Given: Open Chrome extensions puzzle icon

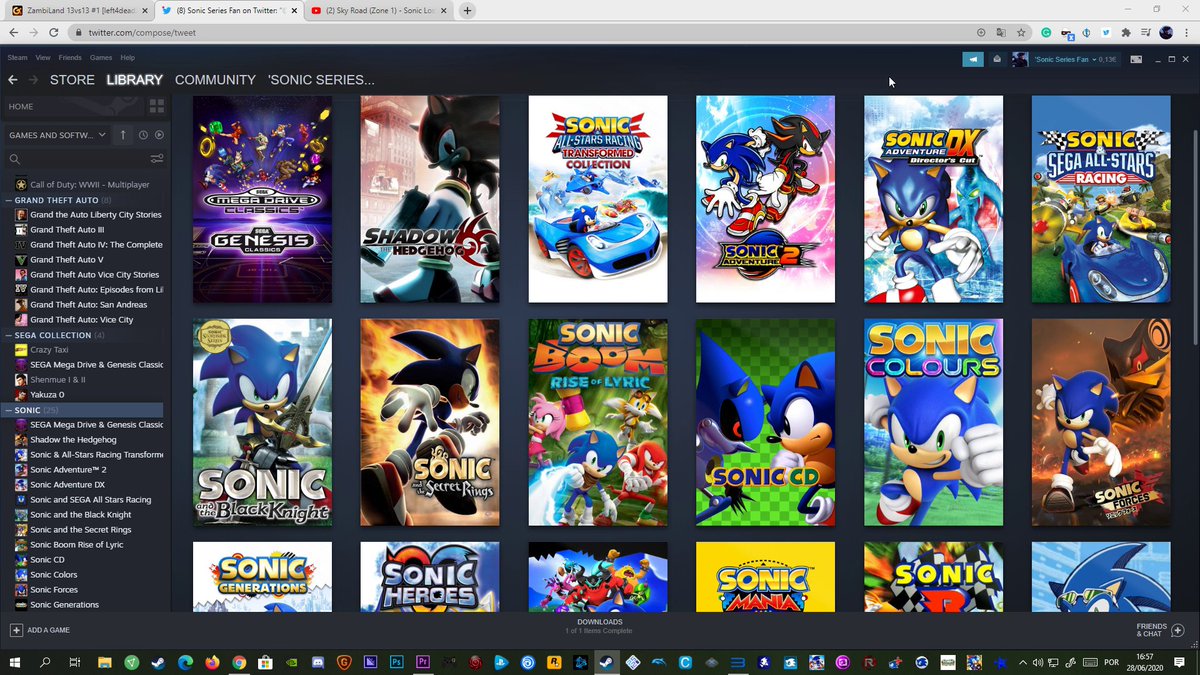Looking at the screenshot, I should pos(1127,33).
